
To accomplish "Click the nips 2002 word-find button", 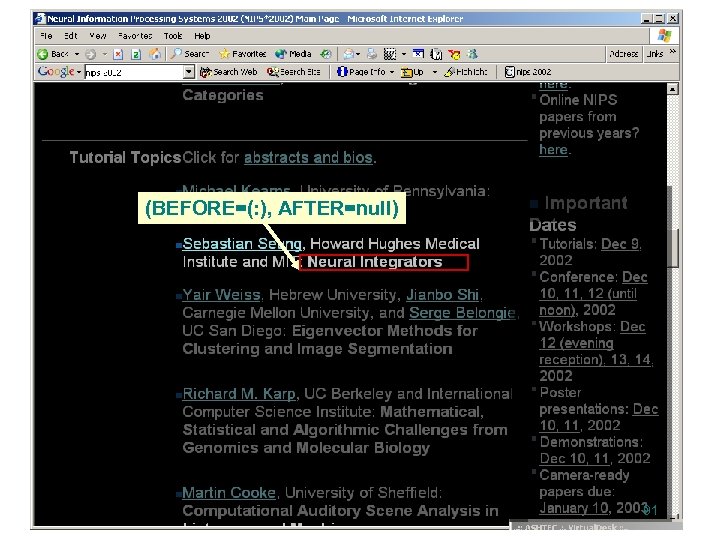I will pyautogui.click(x=528, y=72).
